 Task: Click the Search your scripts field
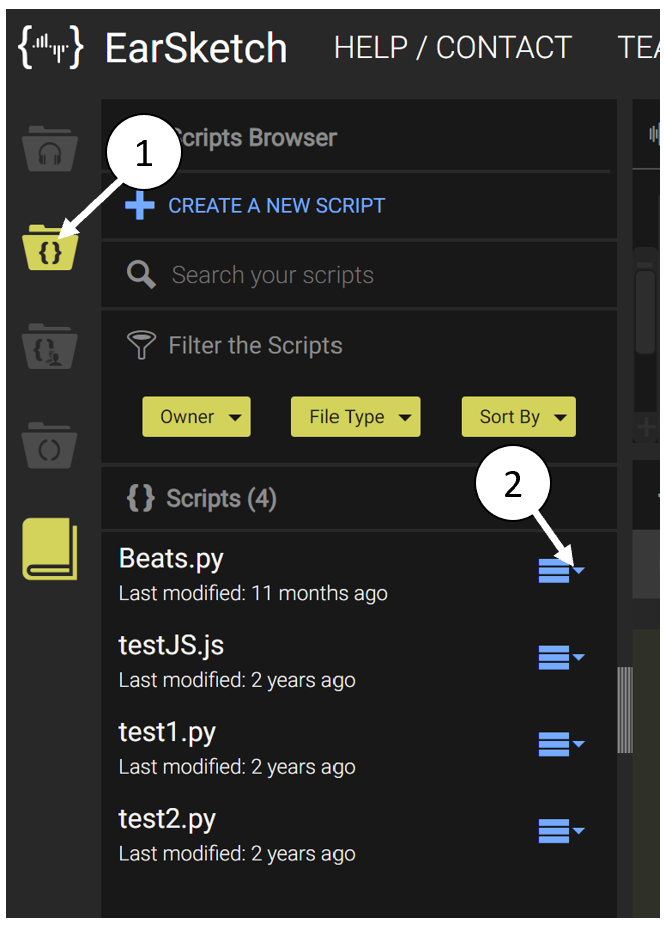point(359,275)
